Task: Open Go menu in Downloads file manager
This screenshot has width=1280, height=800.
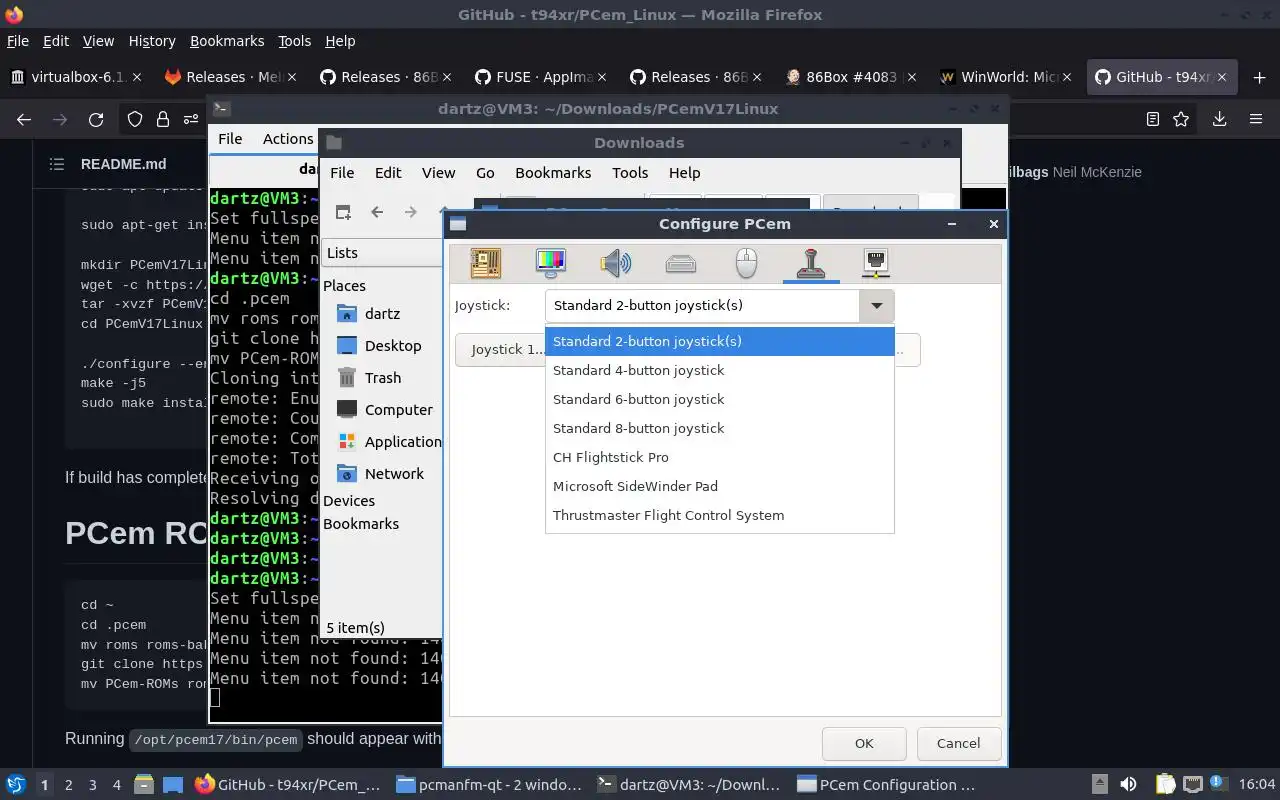Action: pos(485,173)
